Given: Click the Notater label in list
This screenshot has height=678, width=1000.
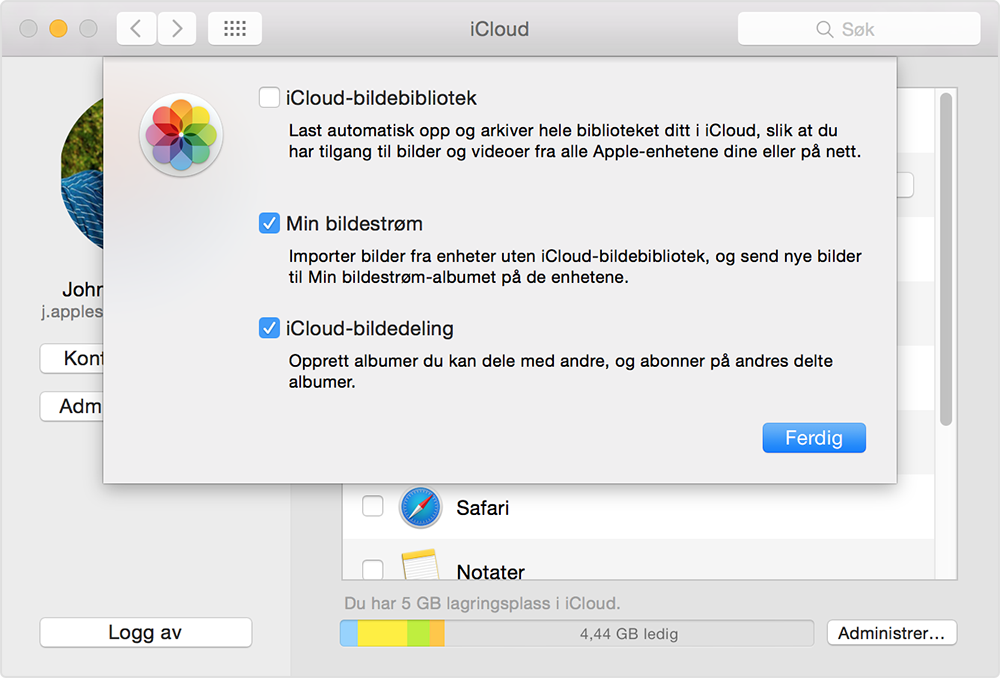Looking at the screenshot, I should 490,571.
